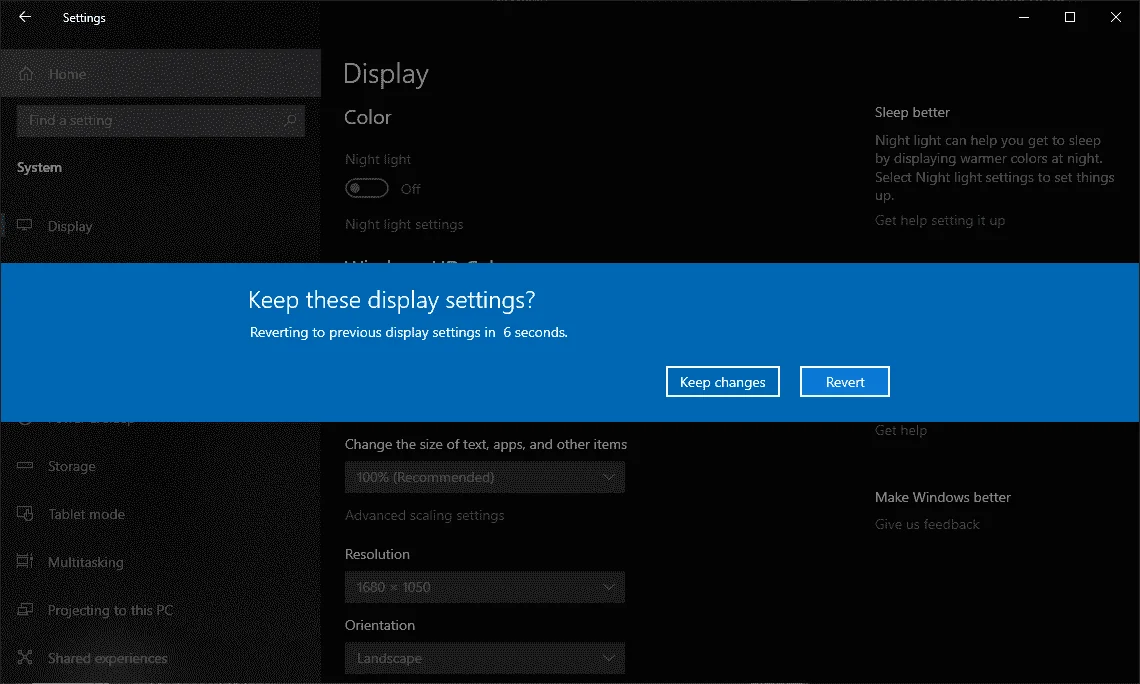
Task: Focus the Find a setting search box
Action: [x=161, y=120]
